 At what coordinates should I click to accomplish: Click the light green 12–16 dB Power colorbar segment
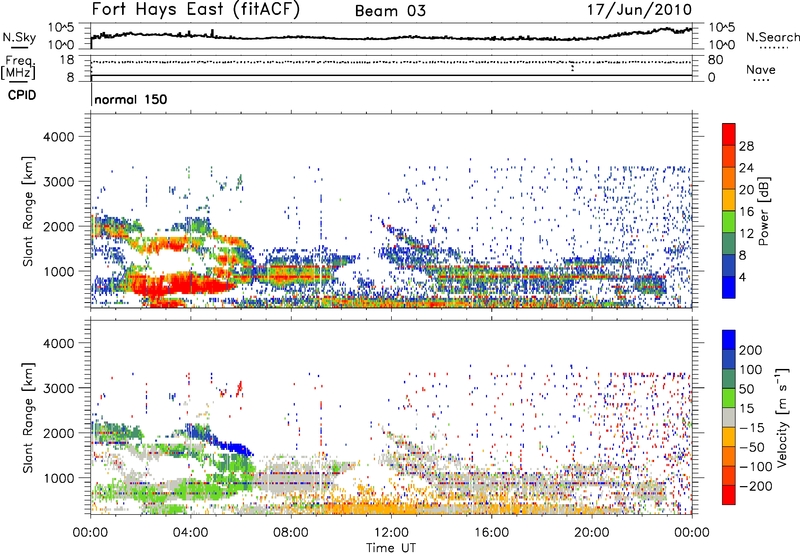(729, 222)
